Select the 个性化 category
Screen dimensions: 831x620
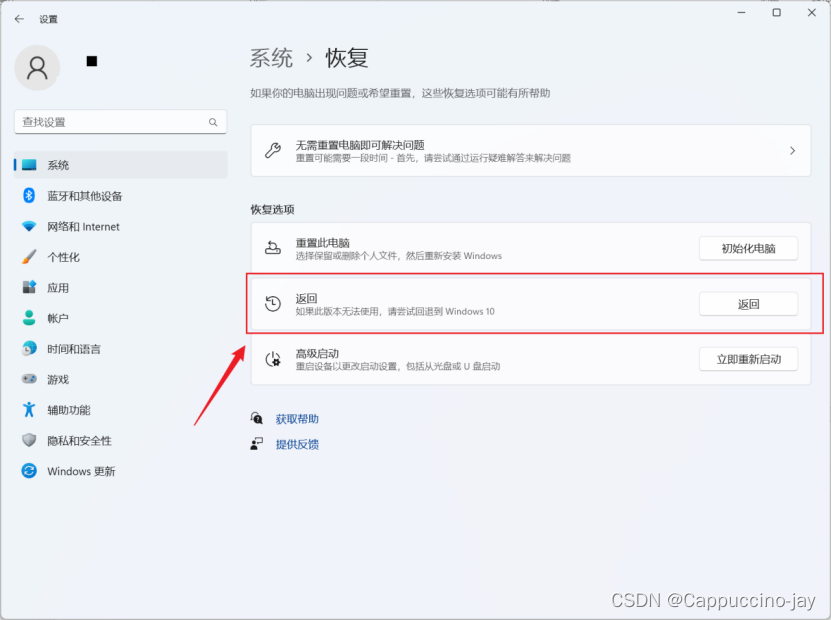[x=121, y=257]
